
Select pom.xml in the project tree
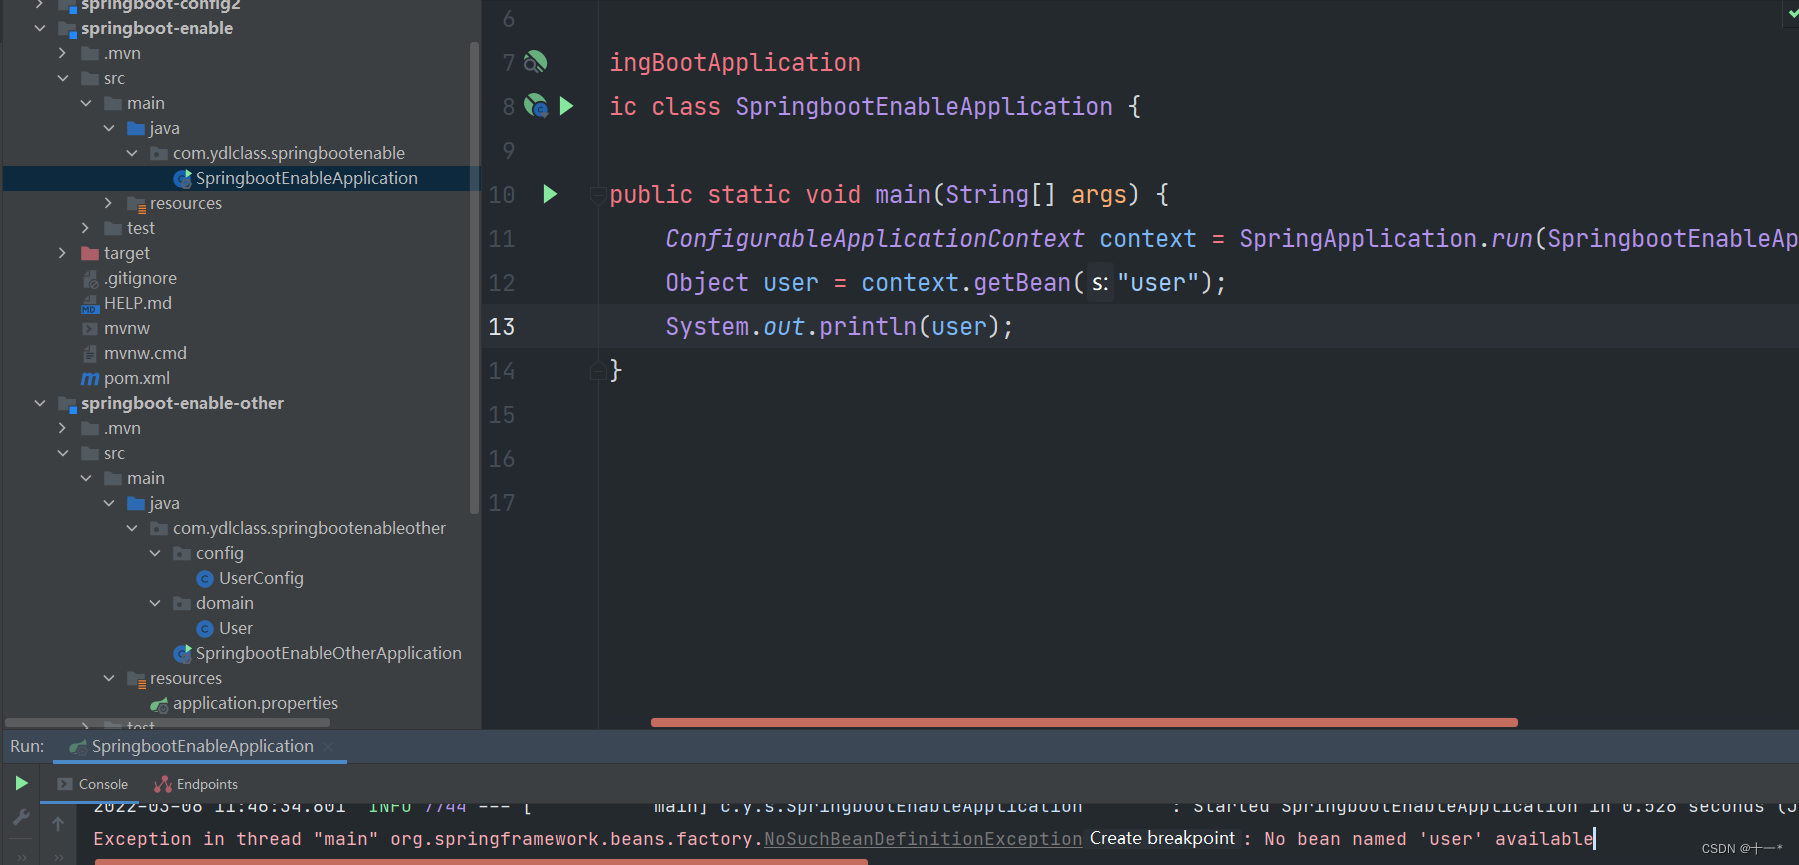(137, 378)
